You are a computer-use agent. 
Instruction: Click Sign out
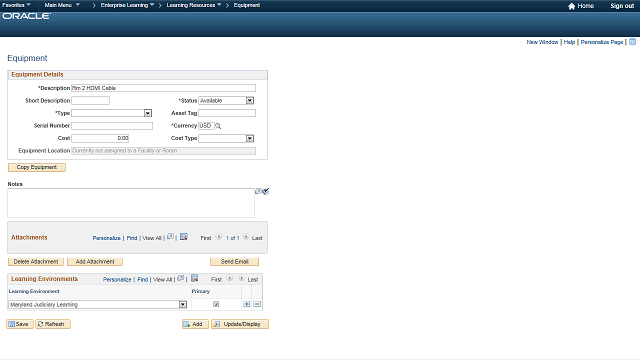[622, 6]
